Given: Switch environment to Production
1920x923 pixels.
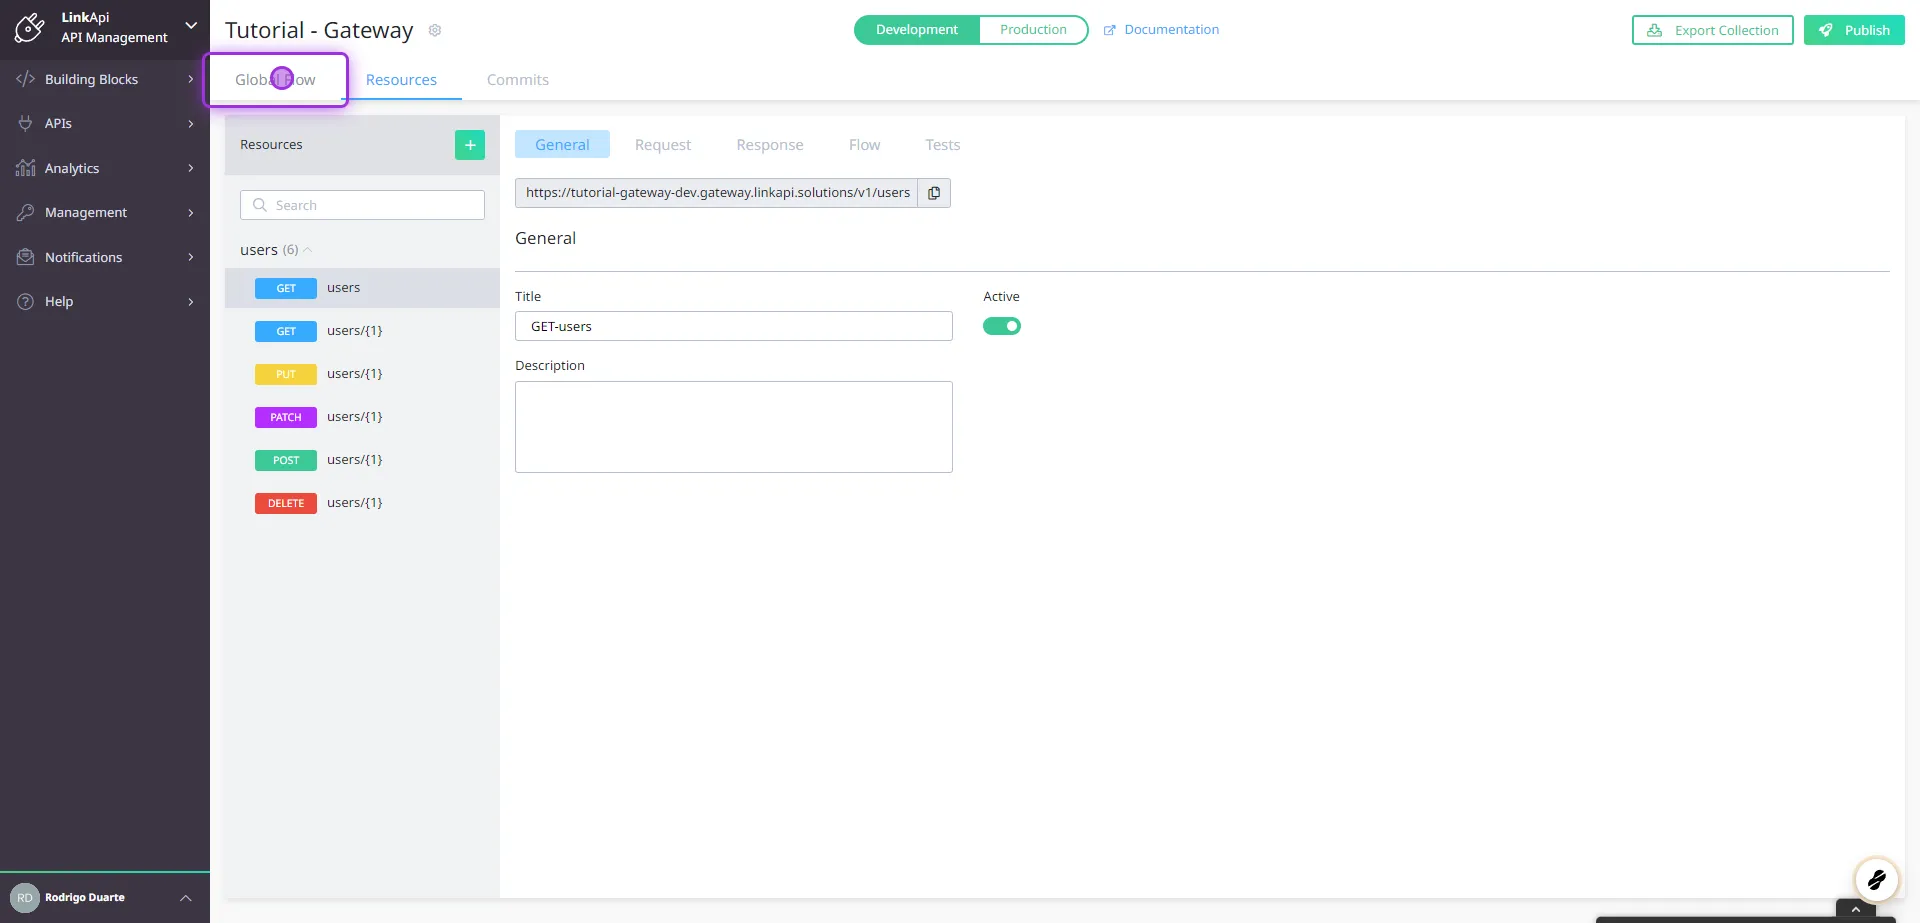Looking at the screenshot, I should 1033,29.
